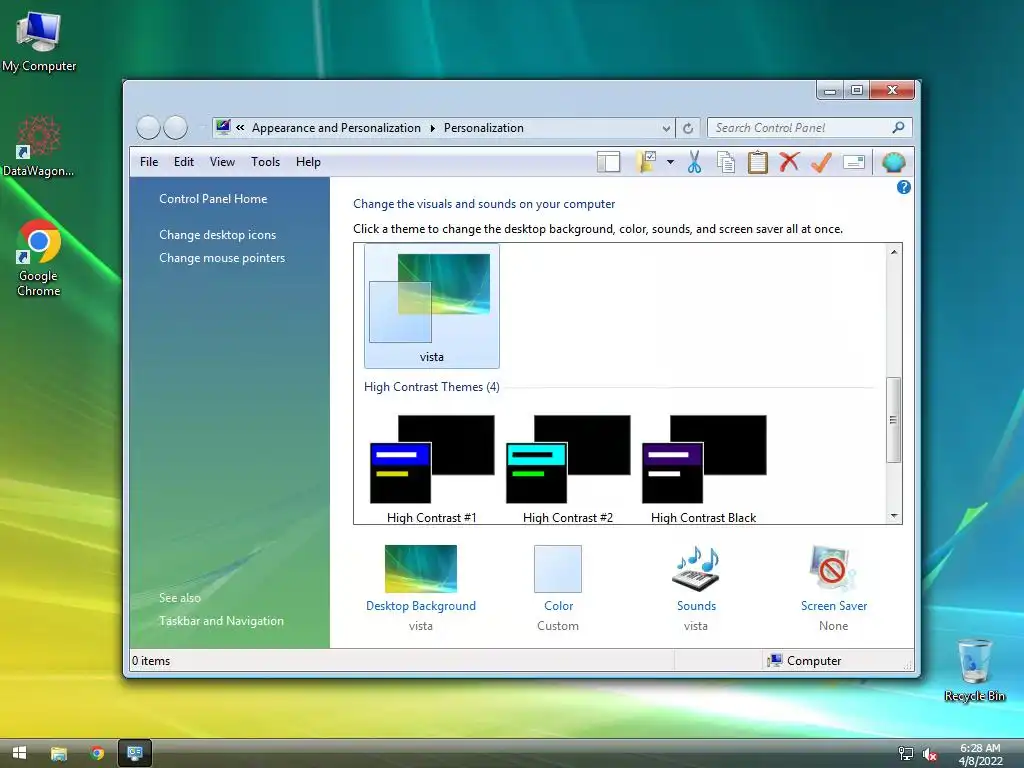Click the search magnifier icon
1024x768 pixels.
pos(898,127)
